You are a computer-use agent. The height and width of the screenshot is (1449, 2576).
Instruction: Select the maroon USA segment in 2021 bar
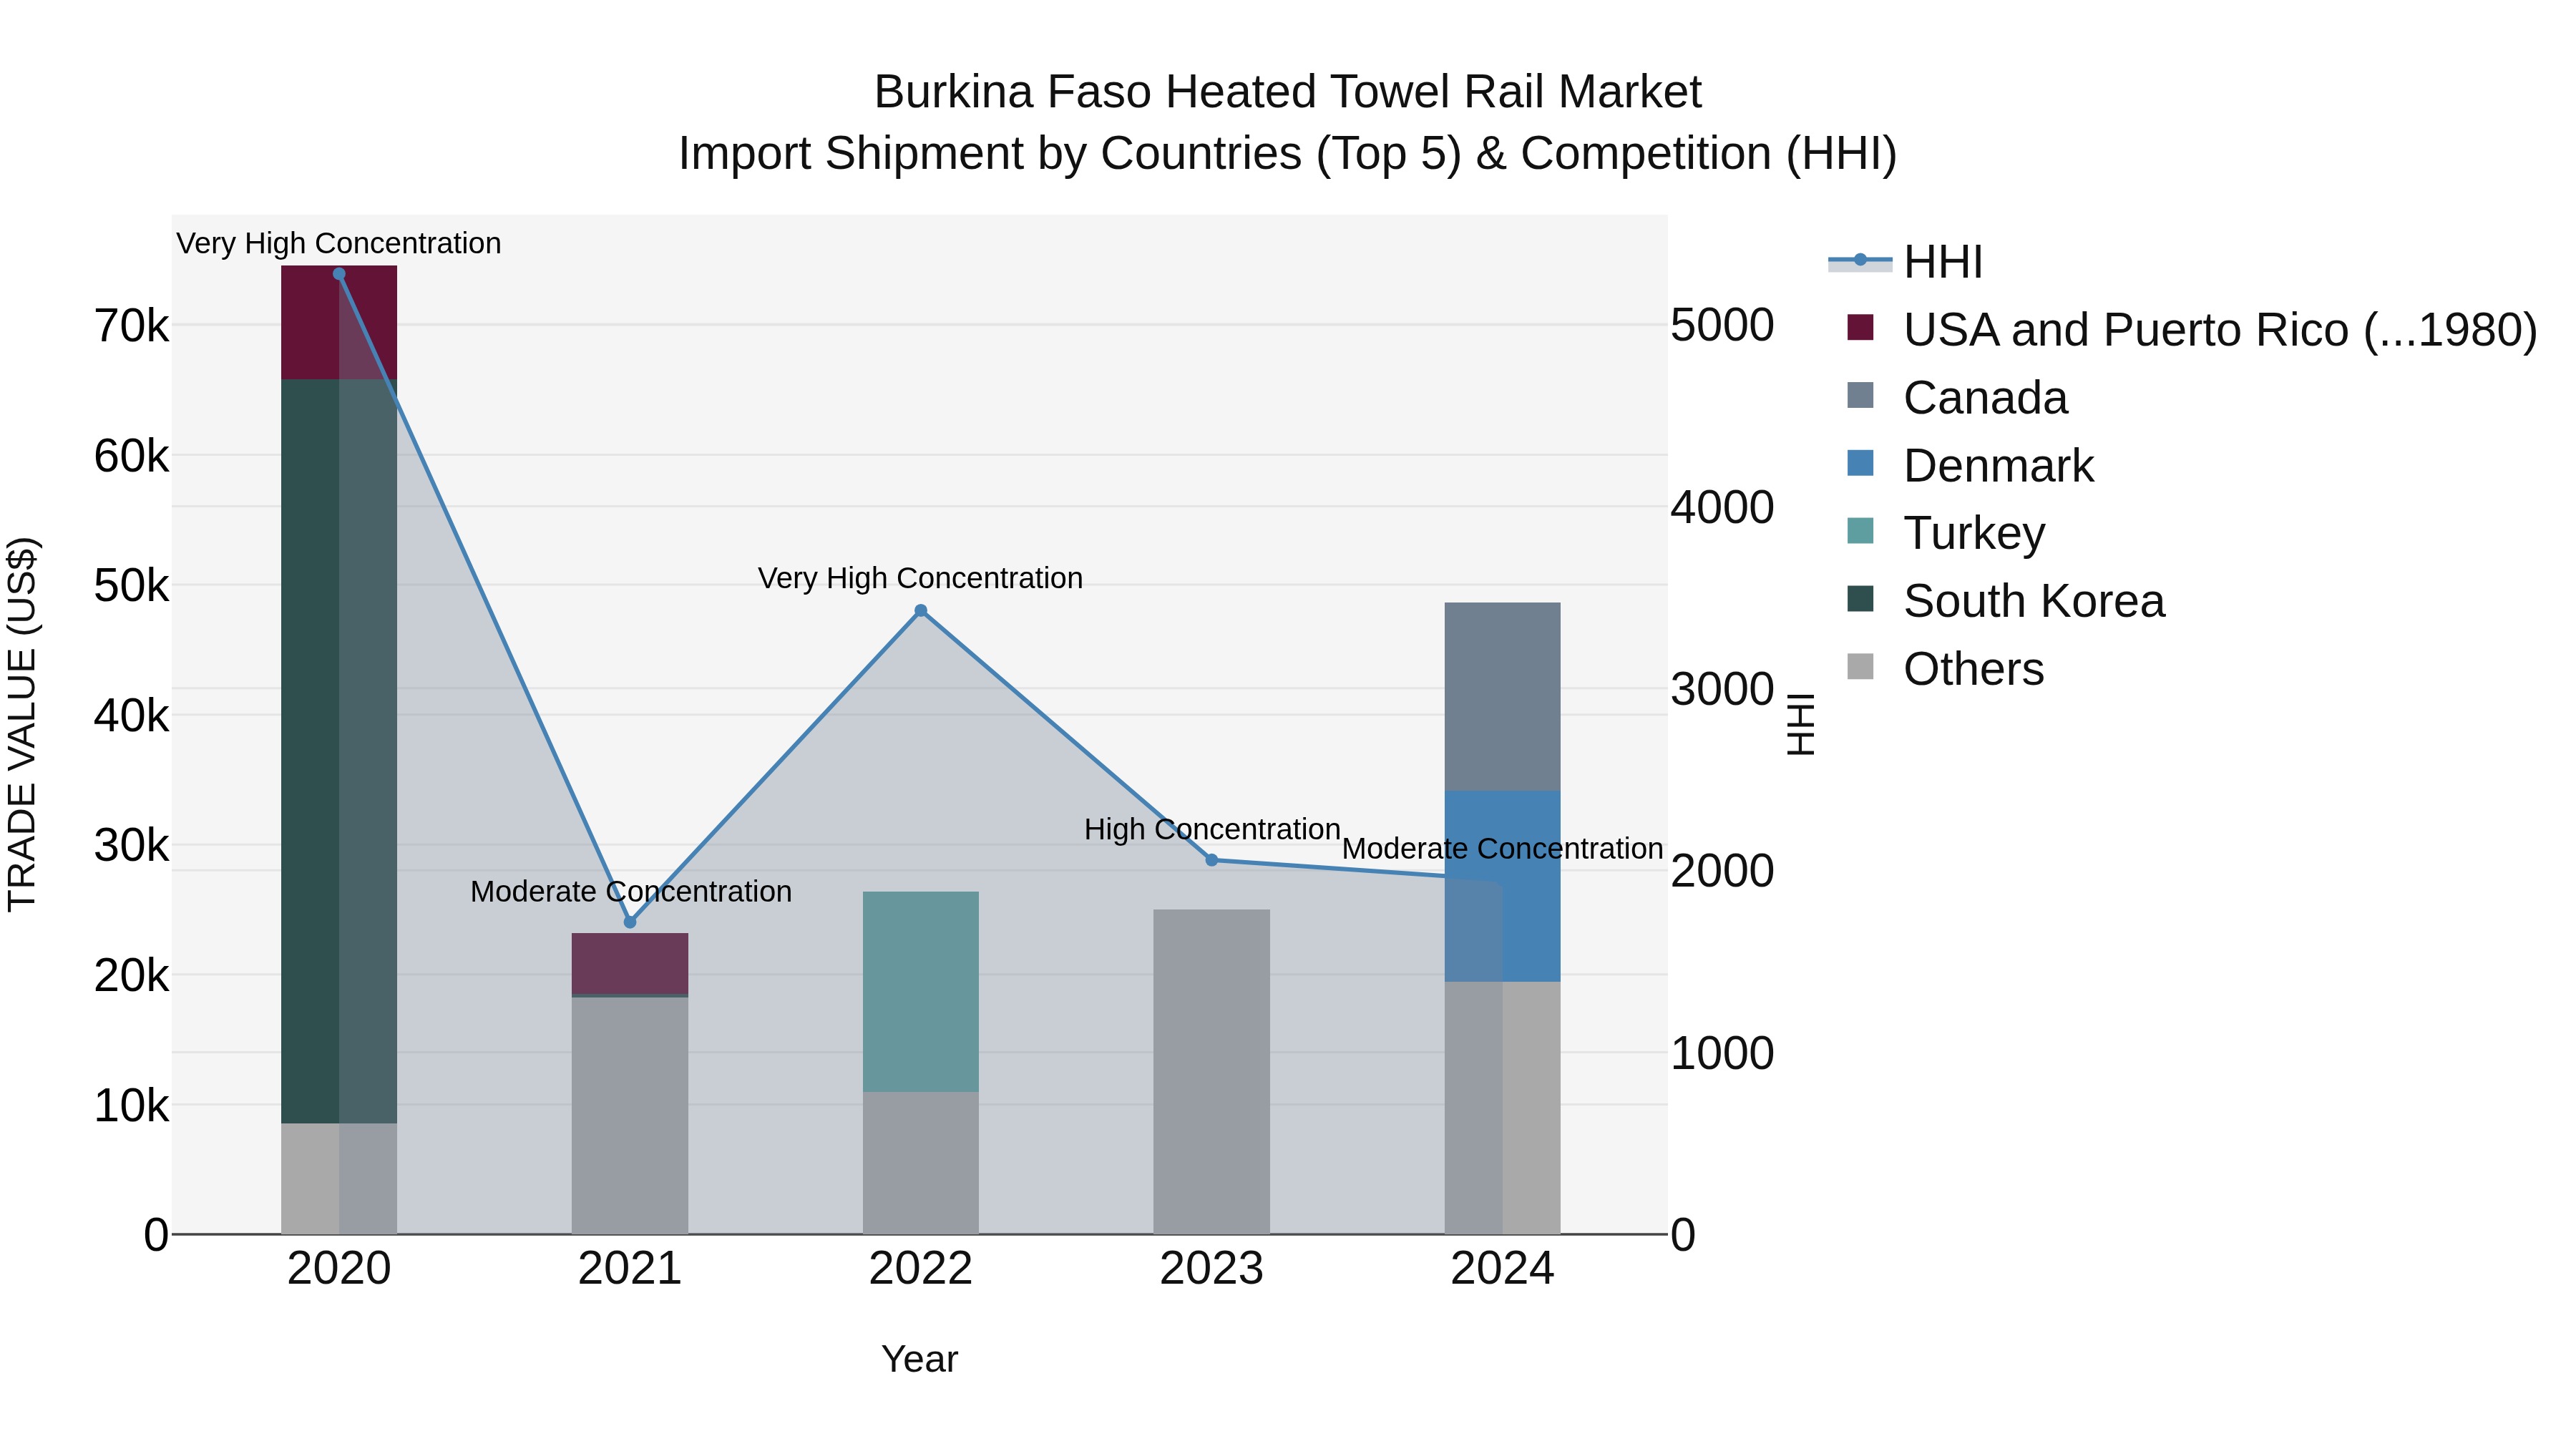click(x=630, y=964)
